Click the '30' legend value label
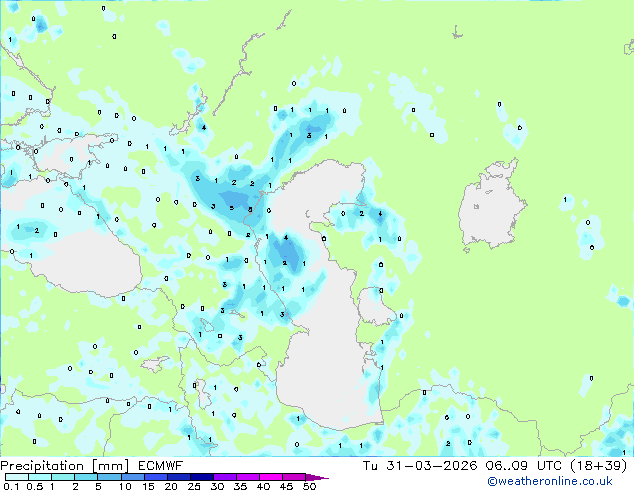 (217, 486)
